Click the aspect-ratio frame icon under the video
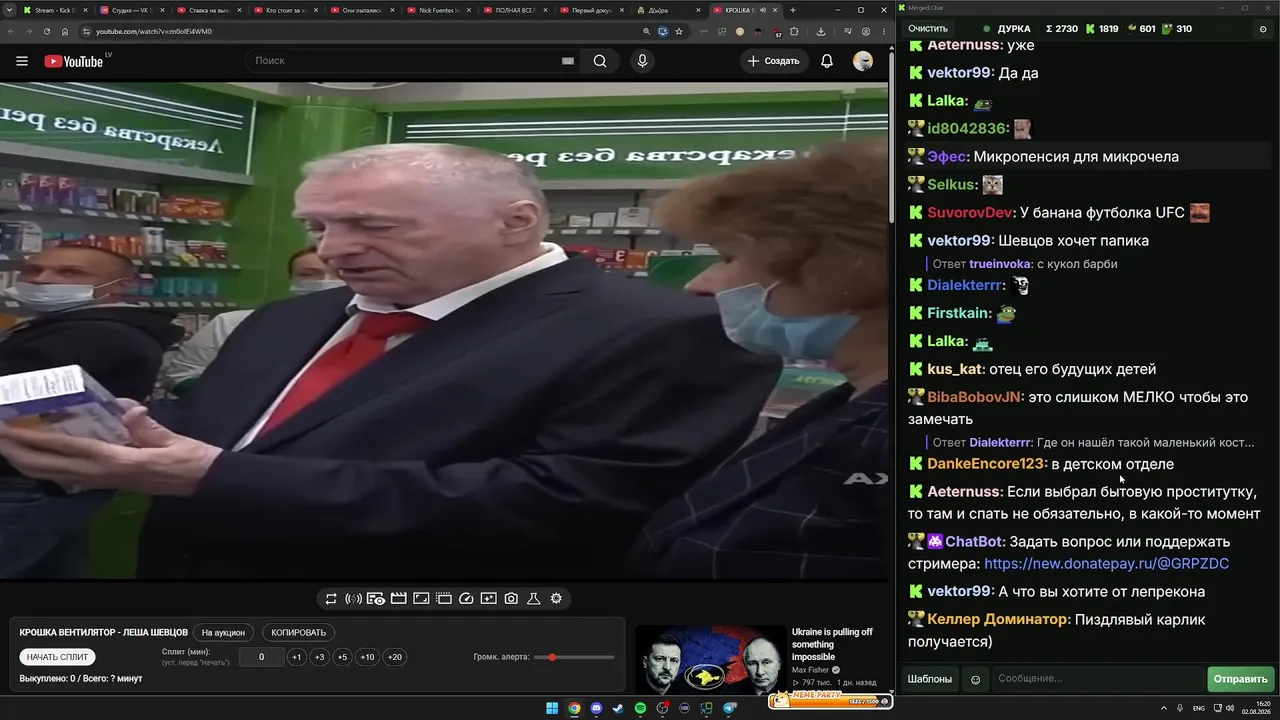Viewport: 1280px width, 720px height. (x=421, y=599)
